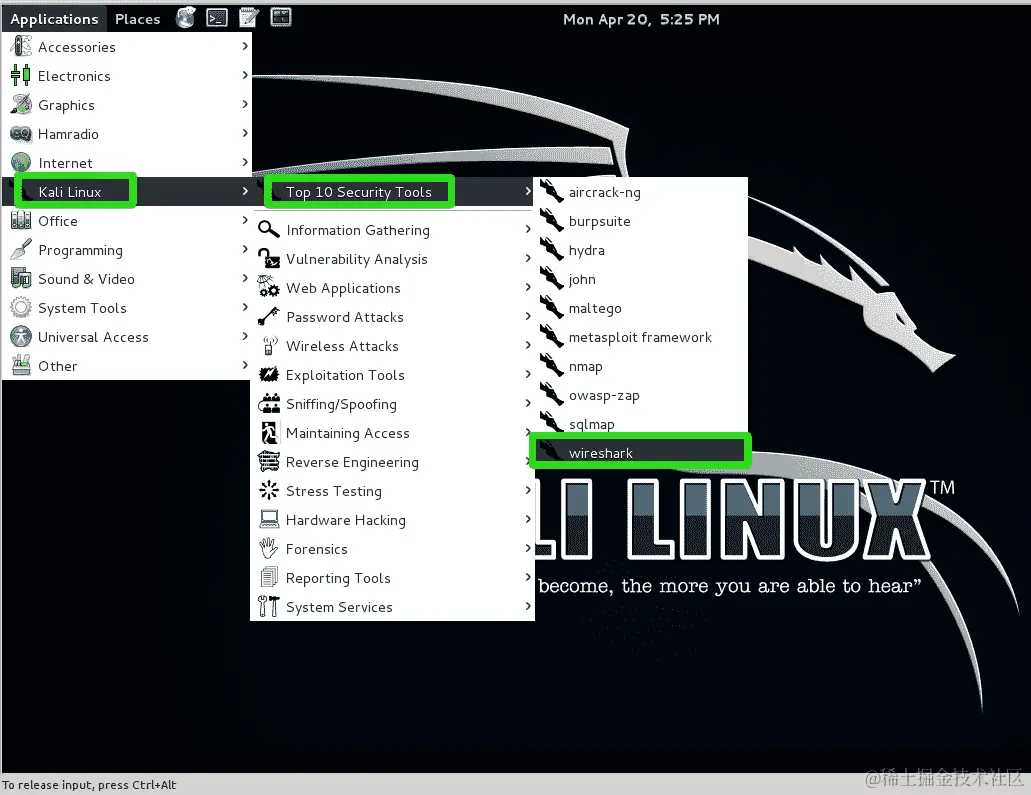Viewport: 1031px width, 795px height.
Task: Click the Programming category icon
Action: pos(21,249)
